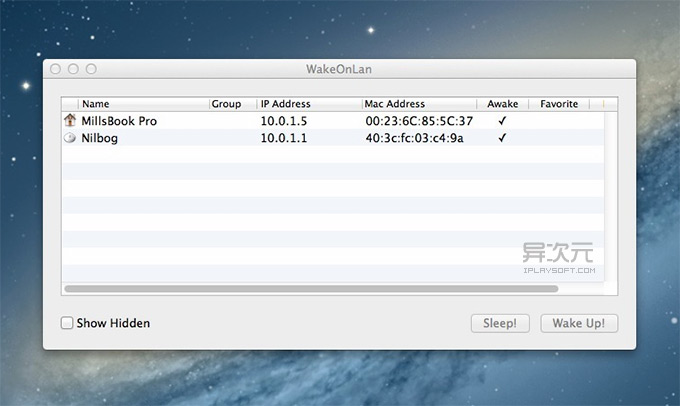Select the MillsBook Pro row name

pos(119,121)
